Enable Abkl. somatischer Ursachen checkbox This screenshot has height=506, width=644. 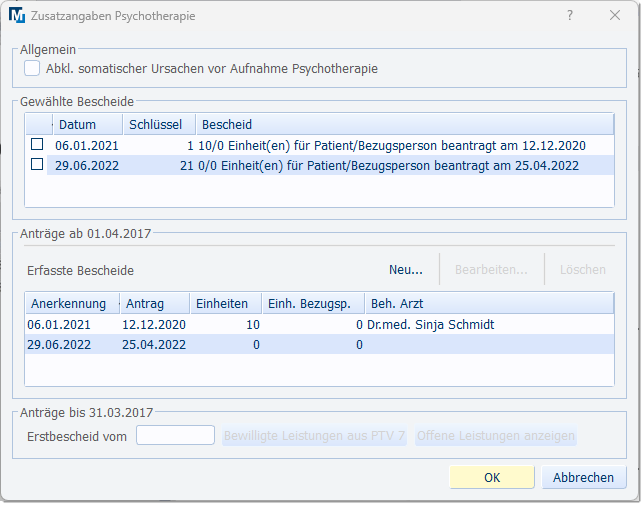coord(32,68)
